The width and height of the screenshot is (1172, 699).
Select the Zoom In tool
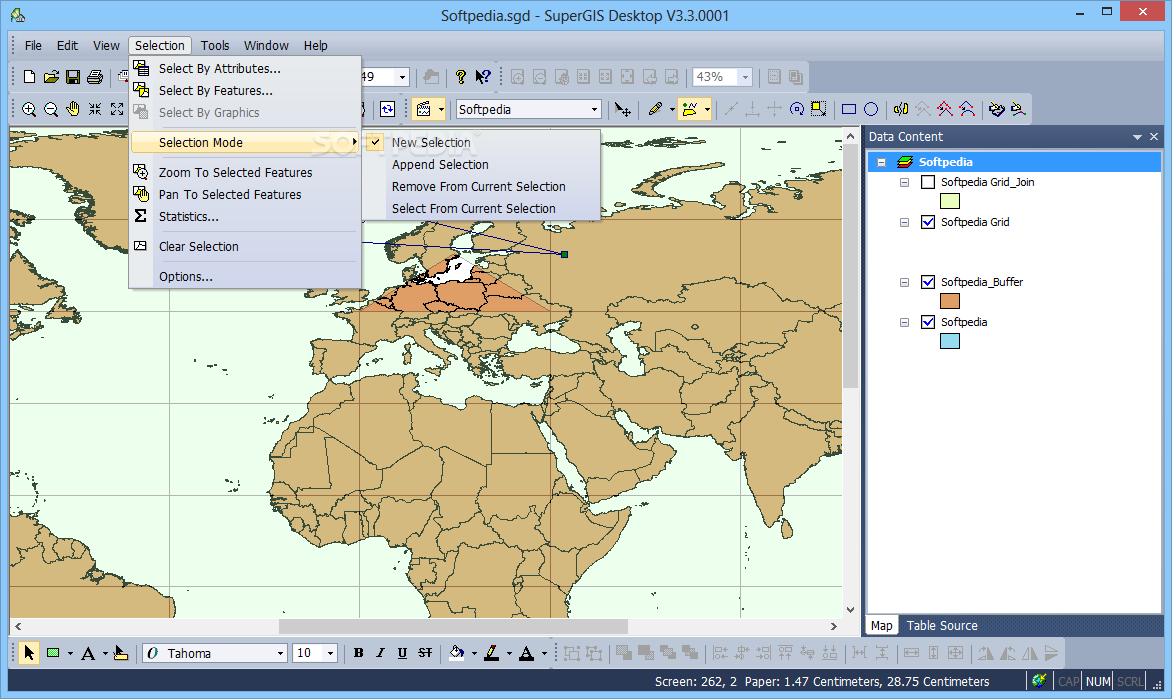point(29,109)
